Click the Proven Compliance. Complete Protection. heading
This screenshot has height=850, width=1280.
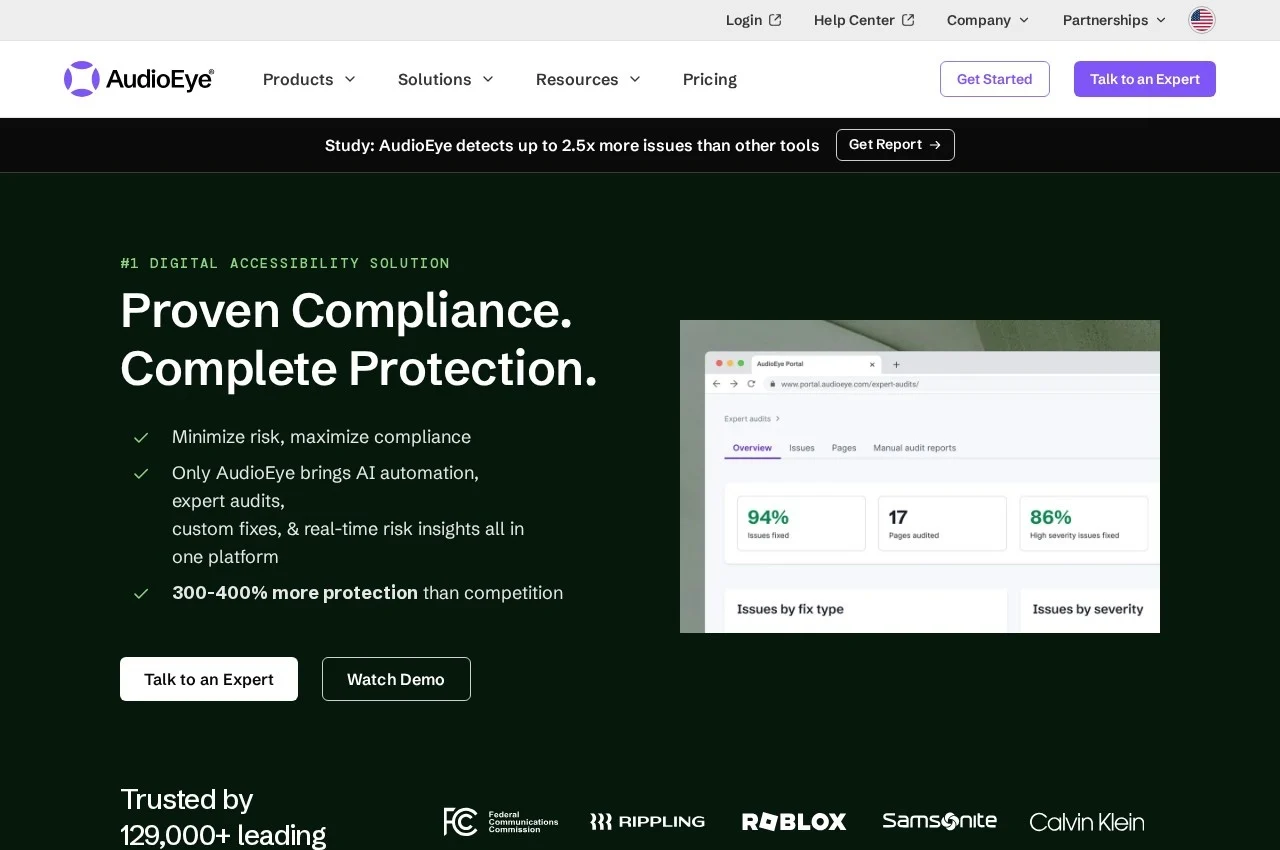(359, 339)
